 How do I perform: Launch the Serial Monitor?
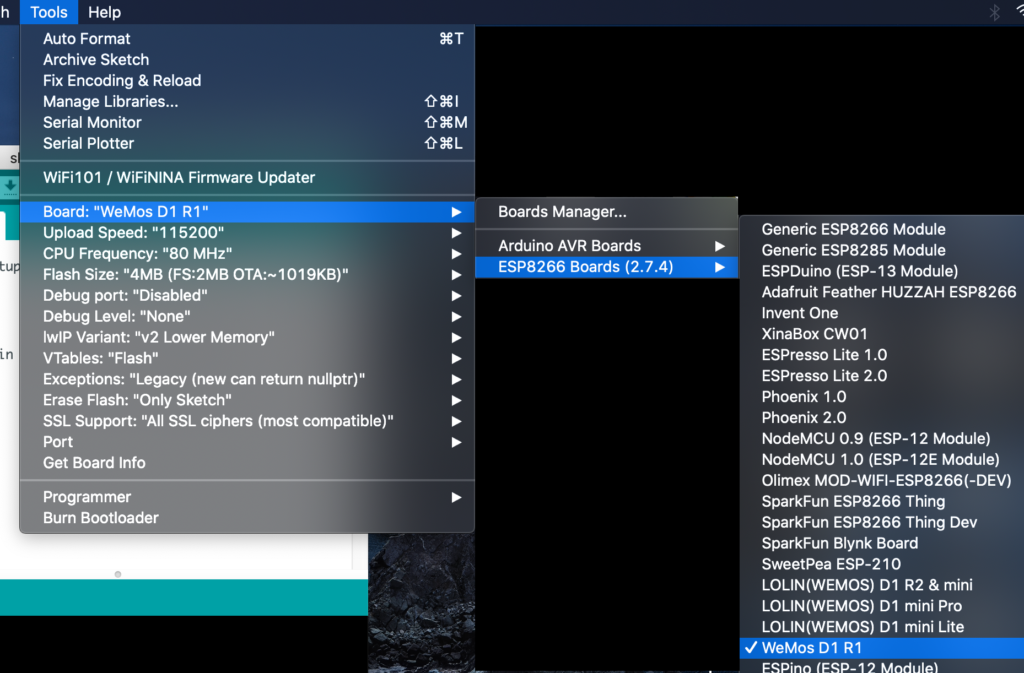point(248,122)
